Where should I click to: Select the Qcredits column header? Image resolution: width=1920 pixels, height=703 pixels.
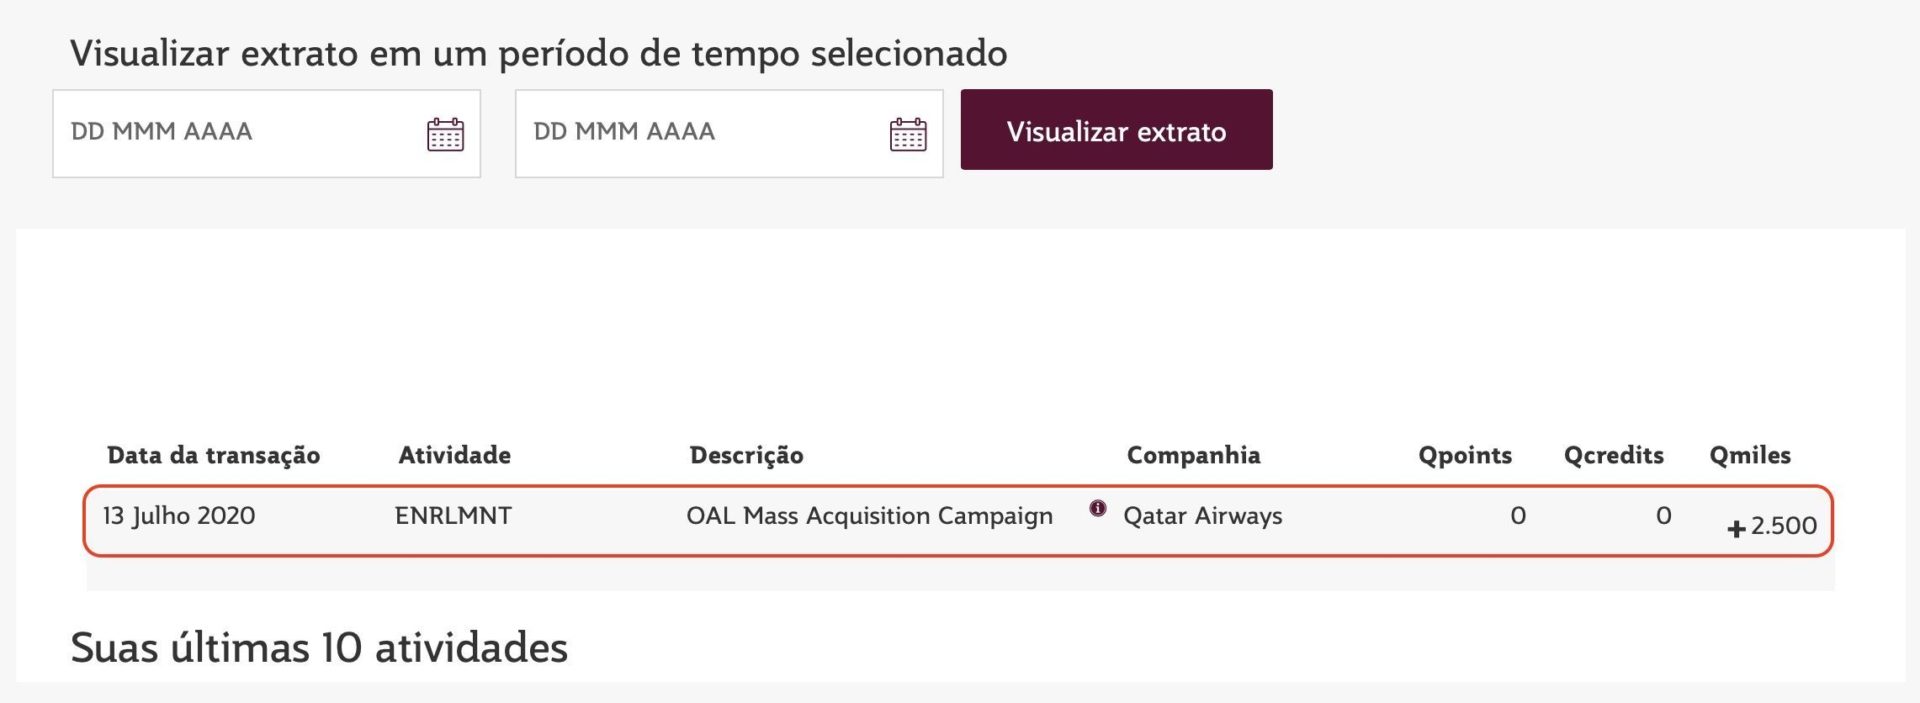click(x=1613, y=455)
